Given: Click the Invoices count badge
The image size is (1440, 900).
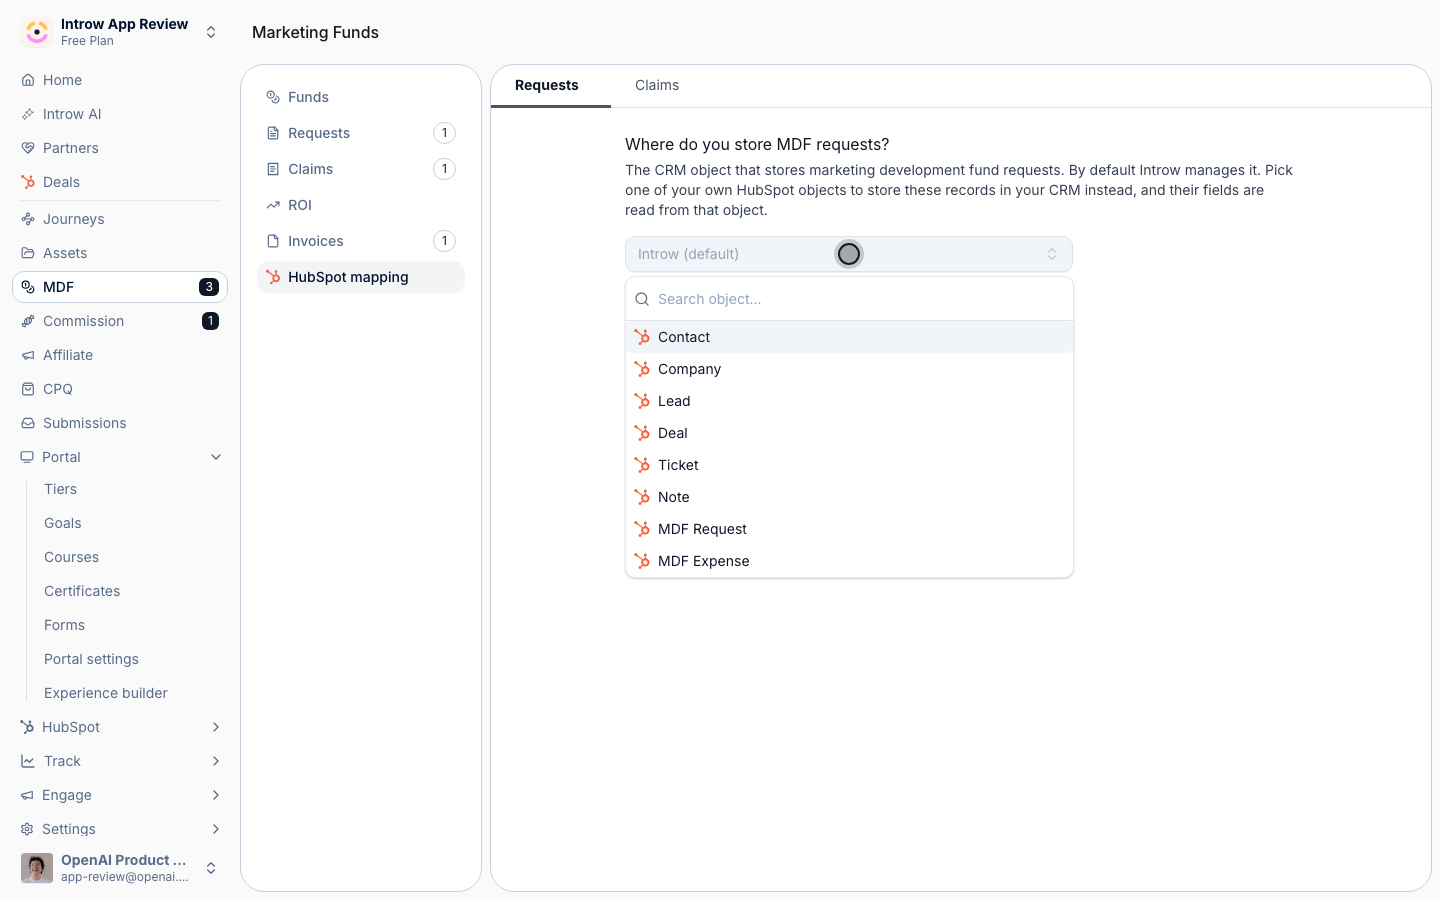Looking at the screenshot, I should point(445,241).
